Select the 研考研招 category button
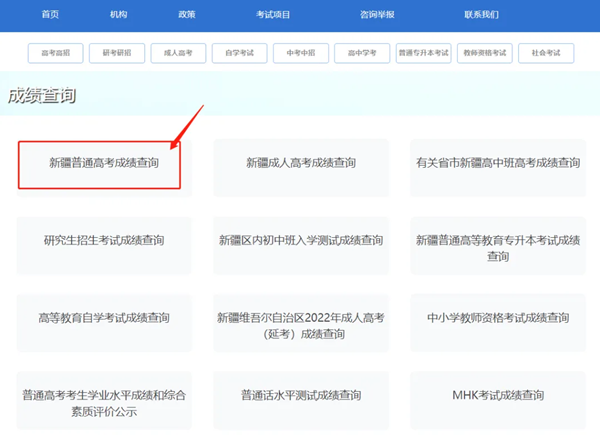This screenshot has height=435, width=600. click(117, 52)
